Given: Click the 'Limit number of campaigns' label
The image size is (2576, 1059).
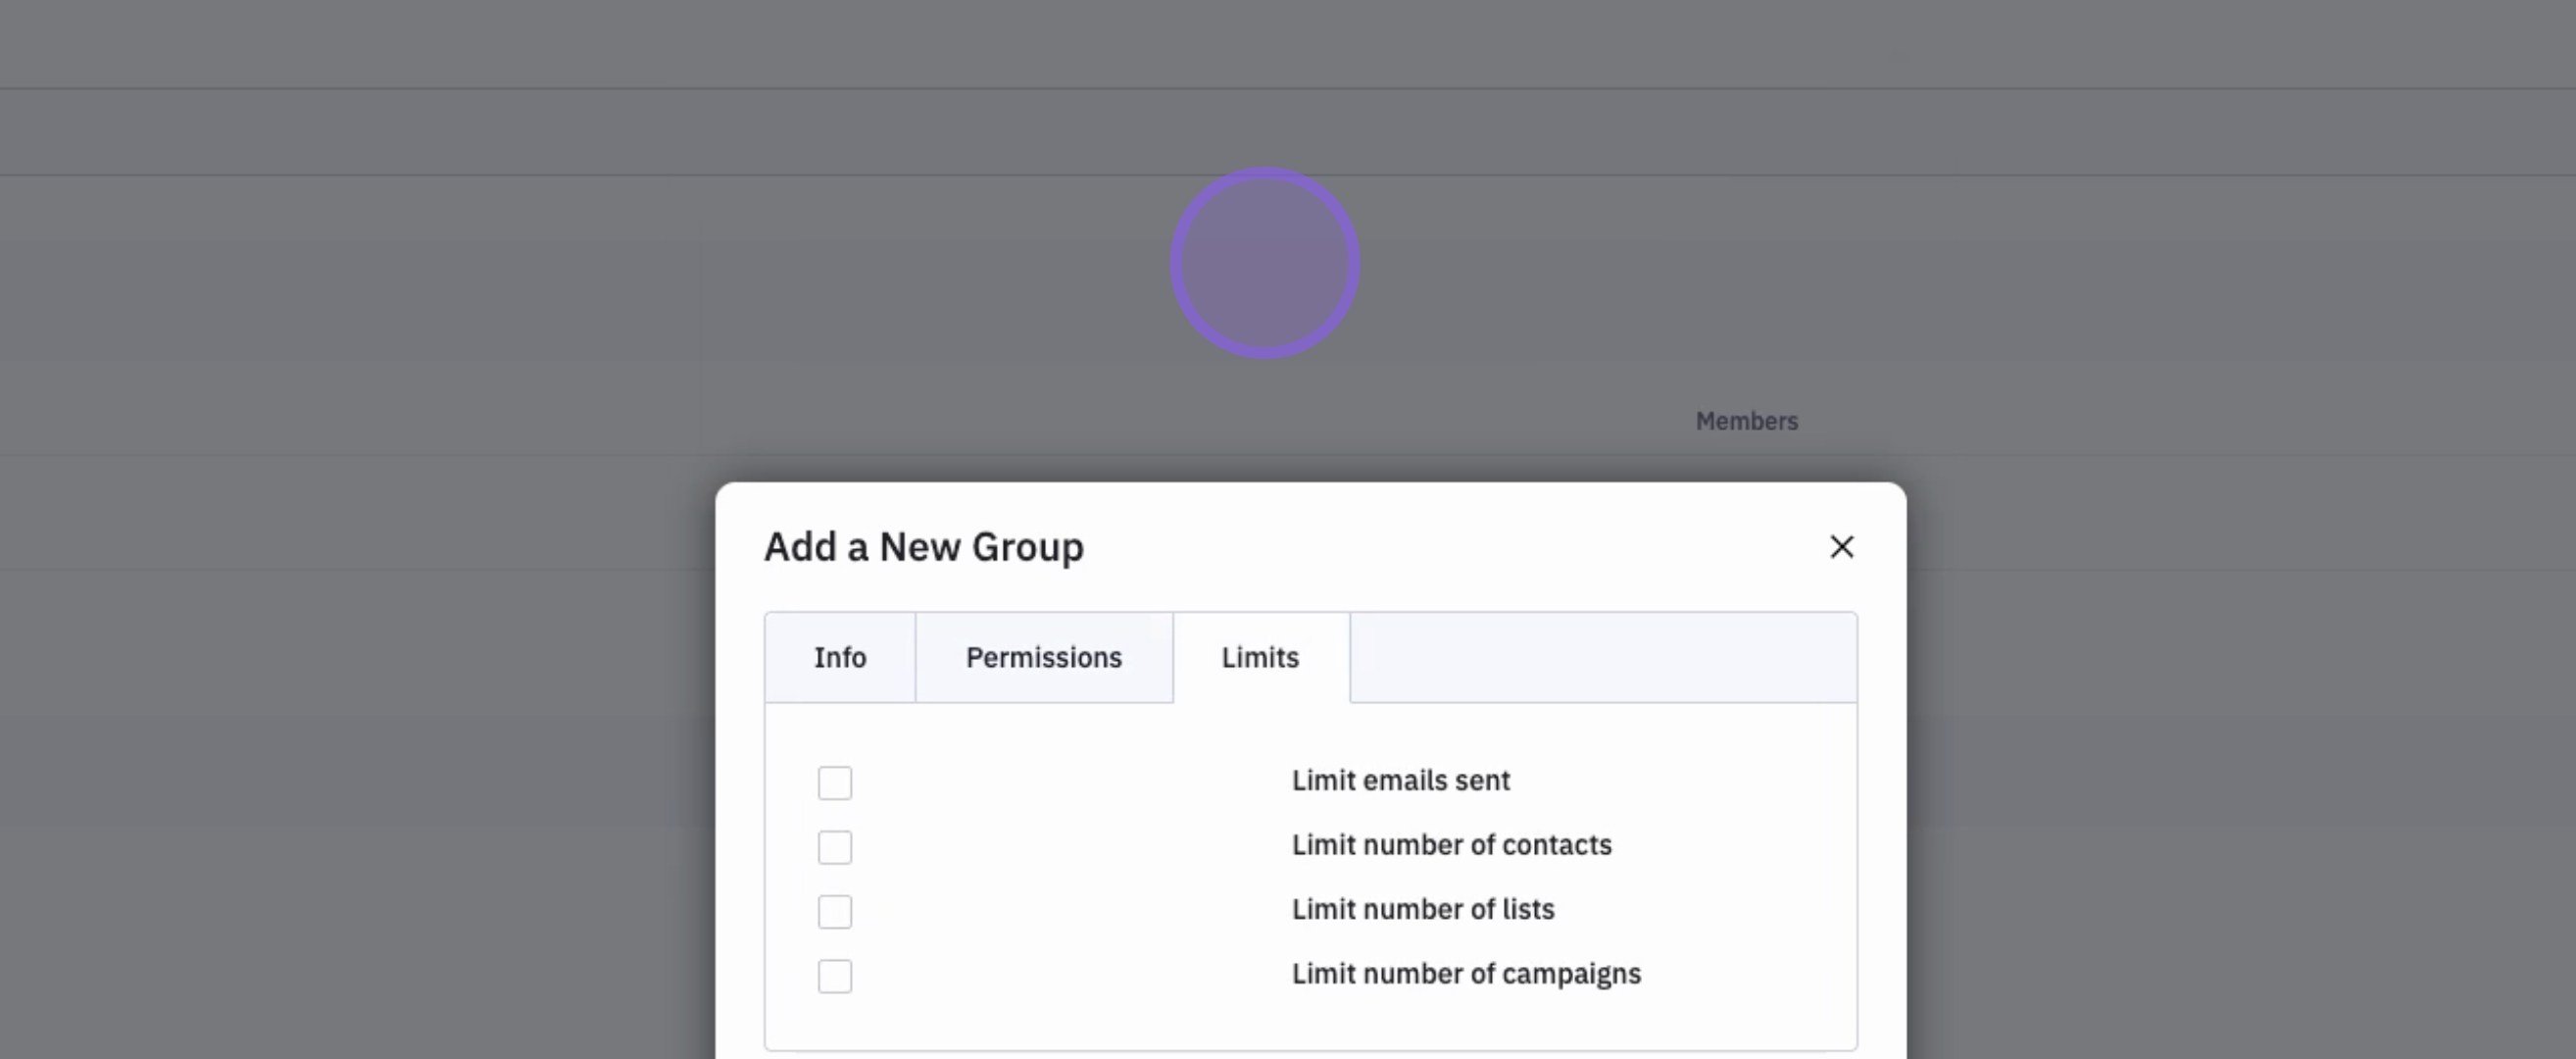Looking at the screenshot, I should [x=1466, y=974].
